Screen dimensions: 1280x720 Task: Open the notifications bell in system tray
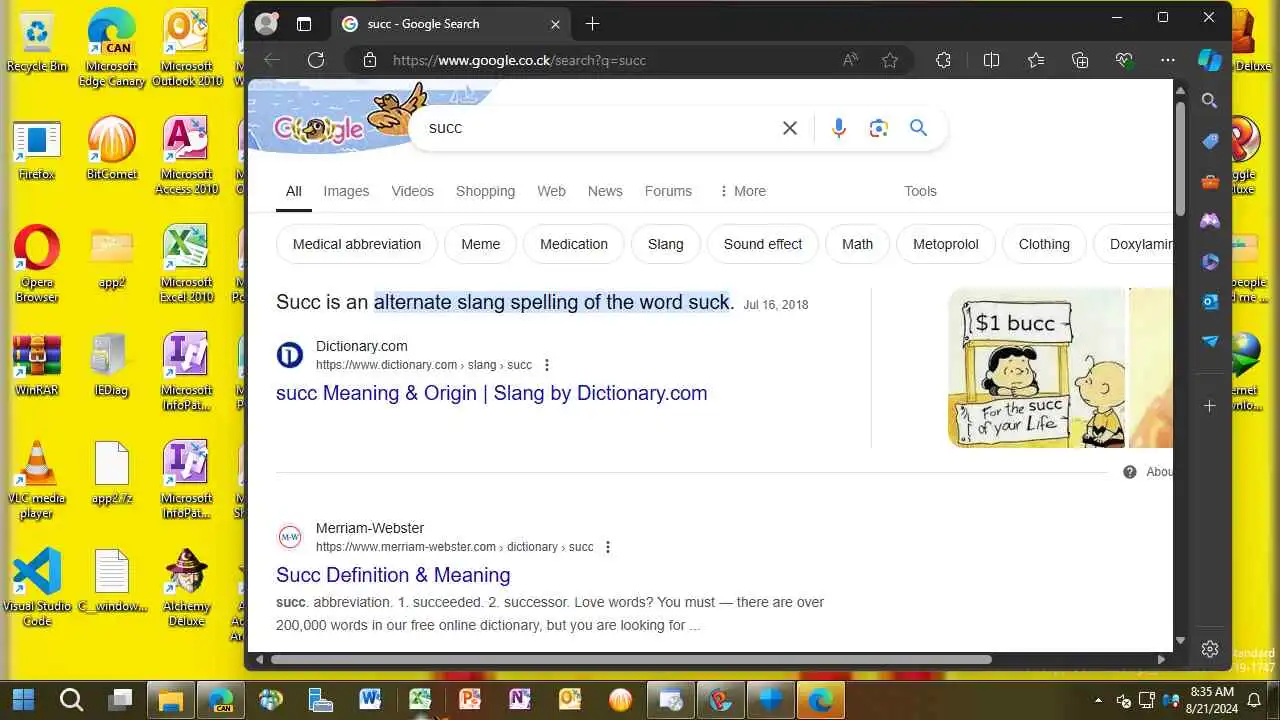tap(1254, 700)
